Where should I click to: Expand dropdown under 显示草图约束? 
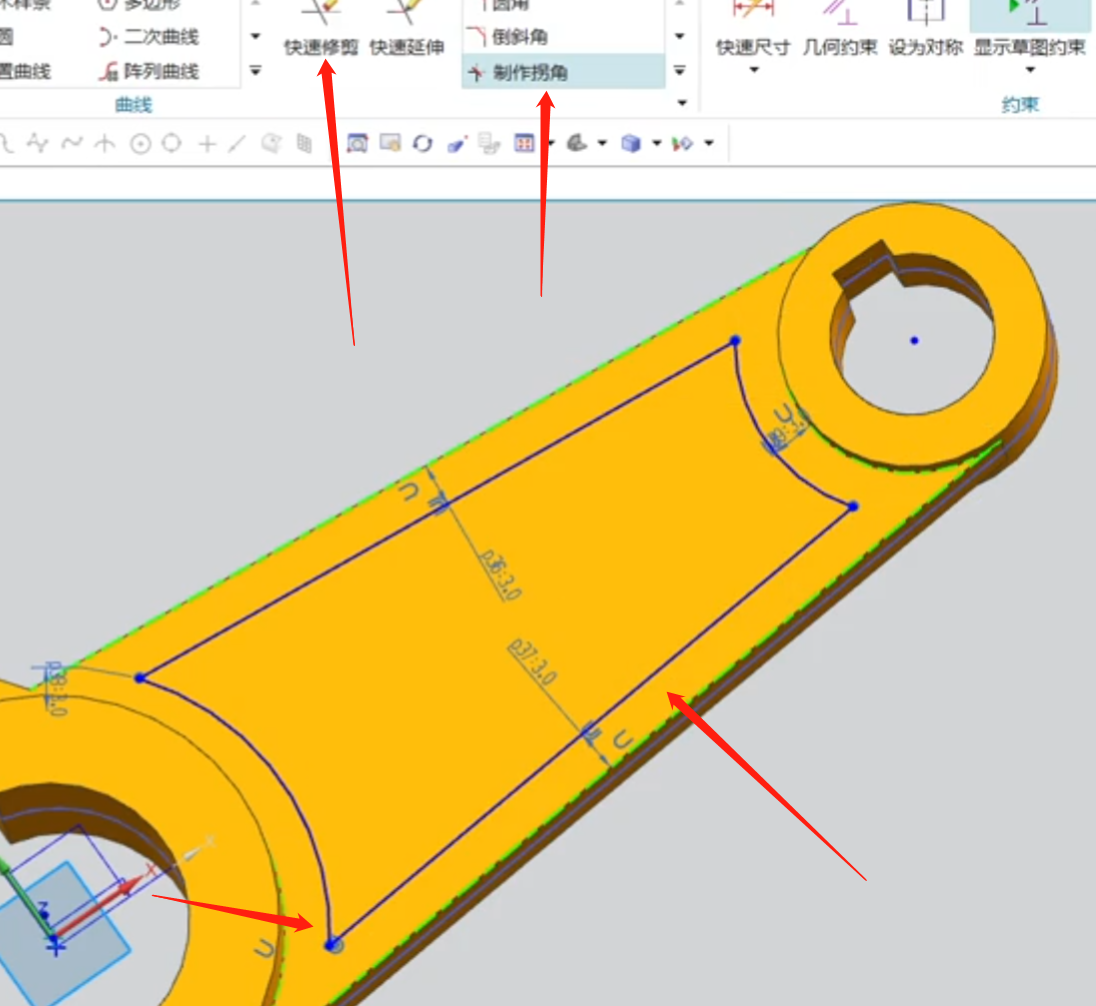click(1030, 70)
